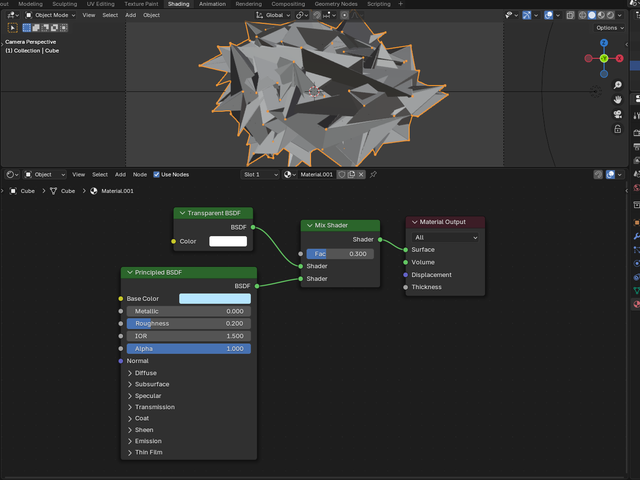Image resolution: width=640 pixels, height=480 pixels.
Task: Click the X axis on navigation gizmo
Action: 620,58
